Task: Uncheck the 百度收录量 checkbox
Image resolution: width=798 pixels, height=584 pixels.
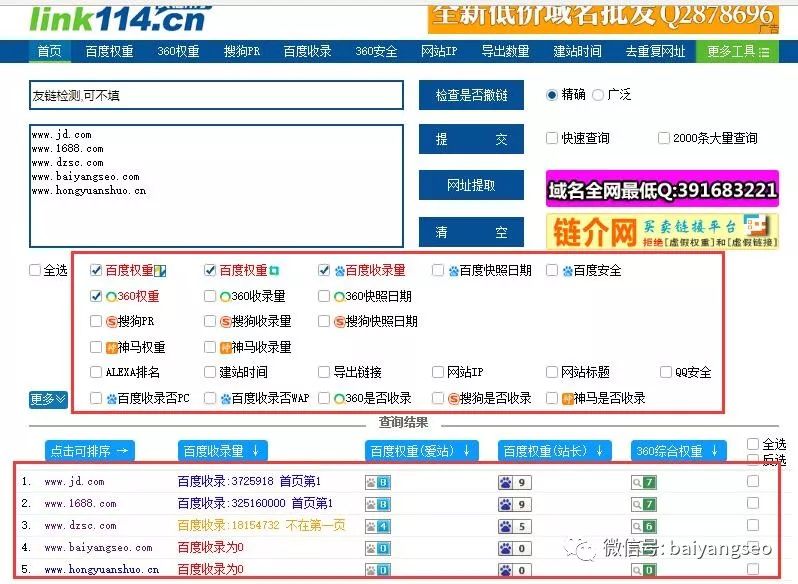Action: point(324,270)
